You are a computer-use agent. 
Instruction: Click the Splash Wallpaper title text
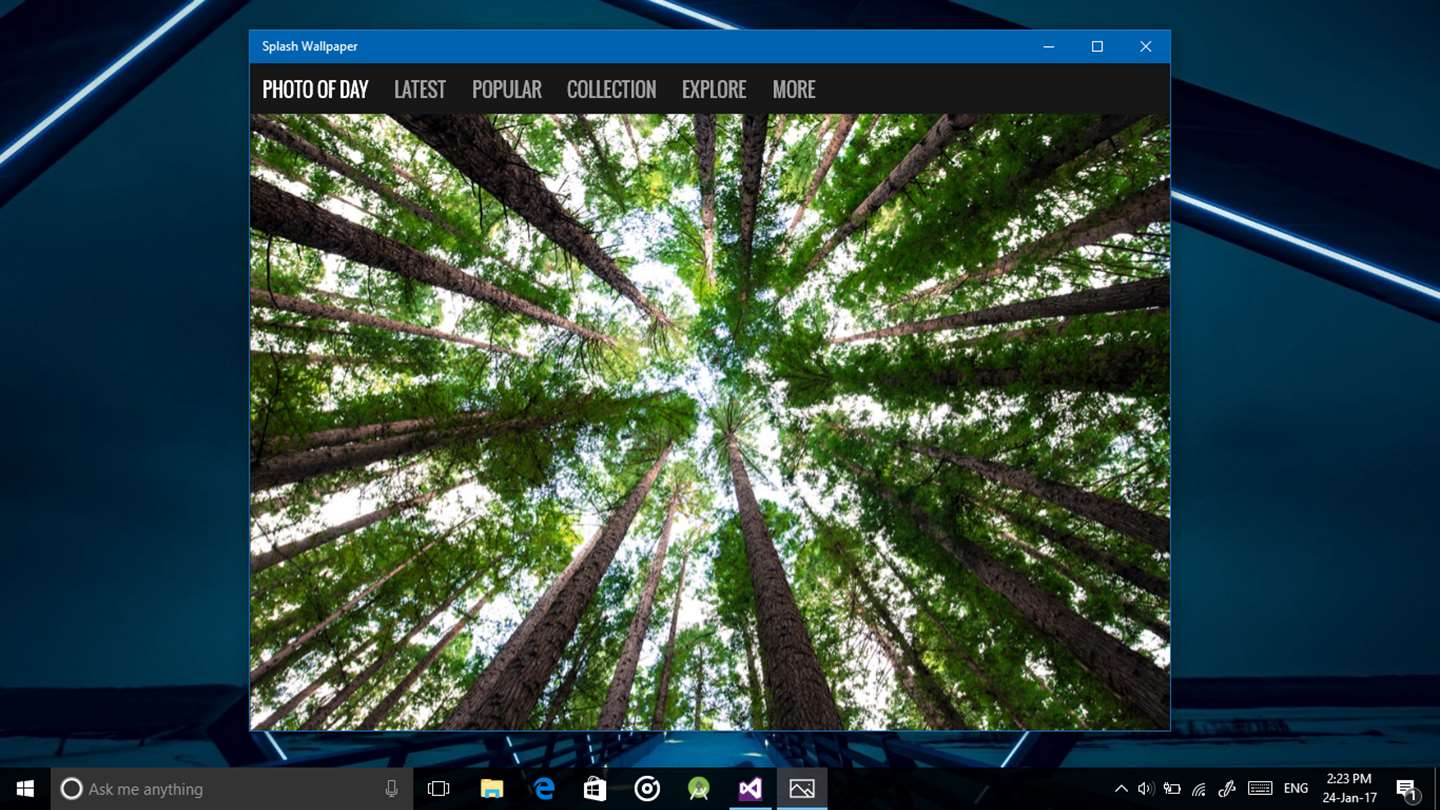[310, 46]
